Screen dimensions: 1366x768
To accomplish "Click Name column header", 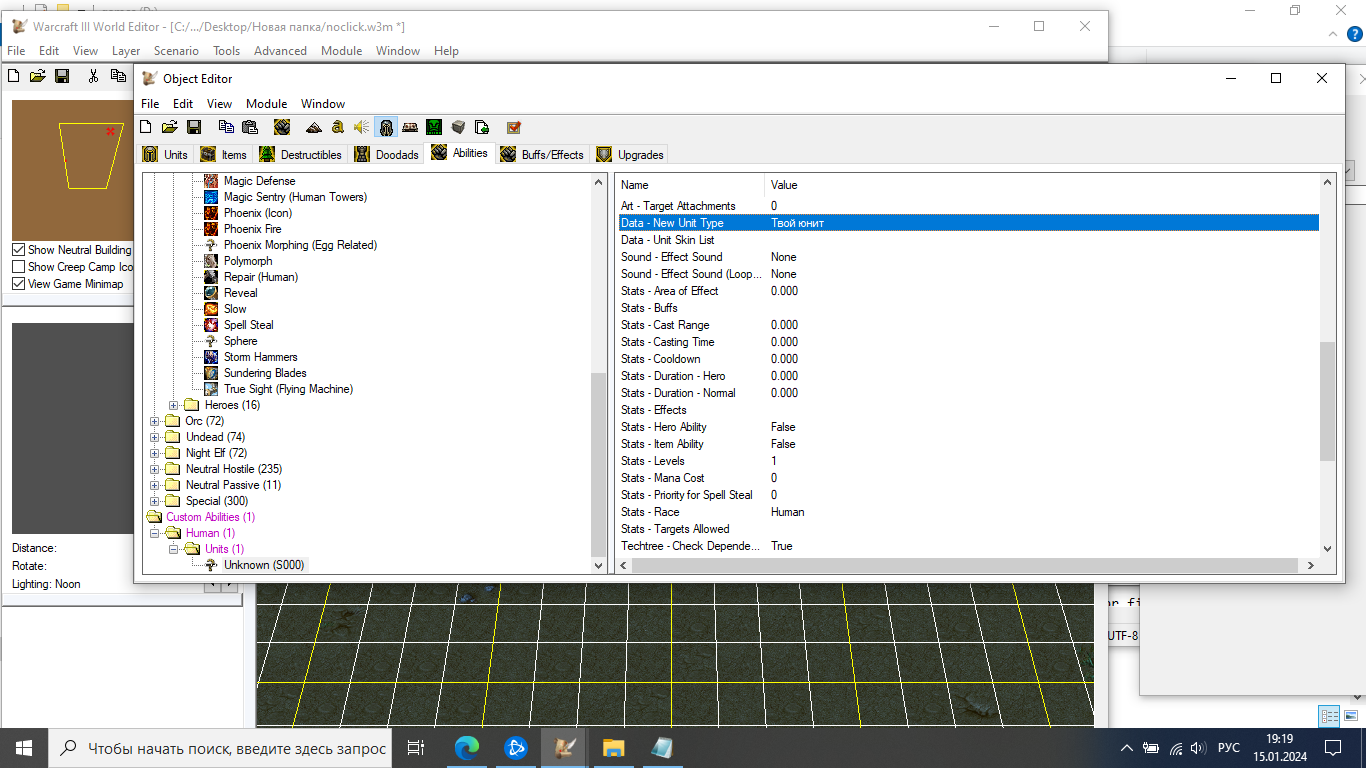I will (x=690, y=185).
